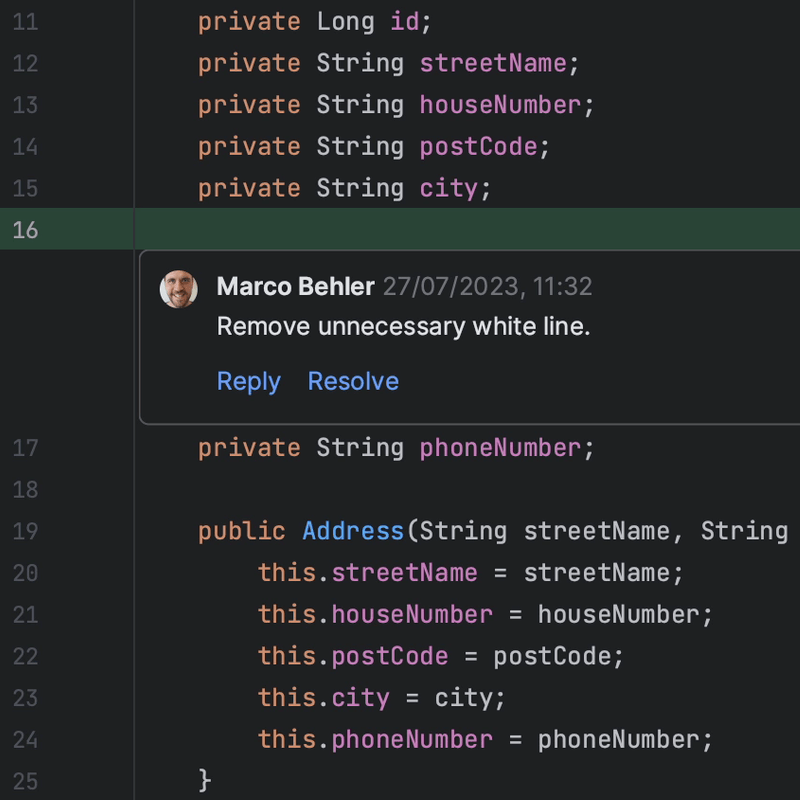
Task: Click the closing brace on line 25
Action: [205, 779]
